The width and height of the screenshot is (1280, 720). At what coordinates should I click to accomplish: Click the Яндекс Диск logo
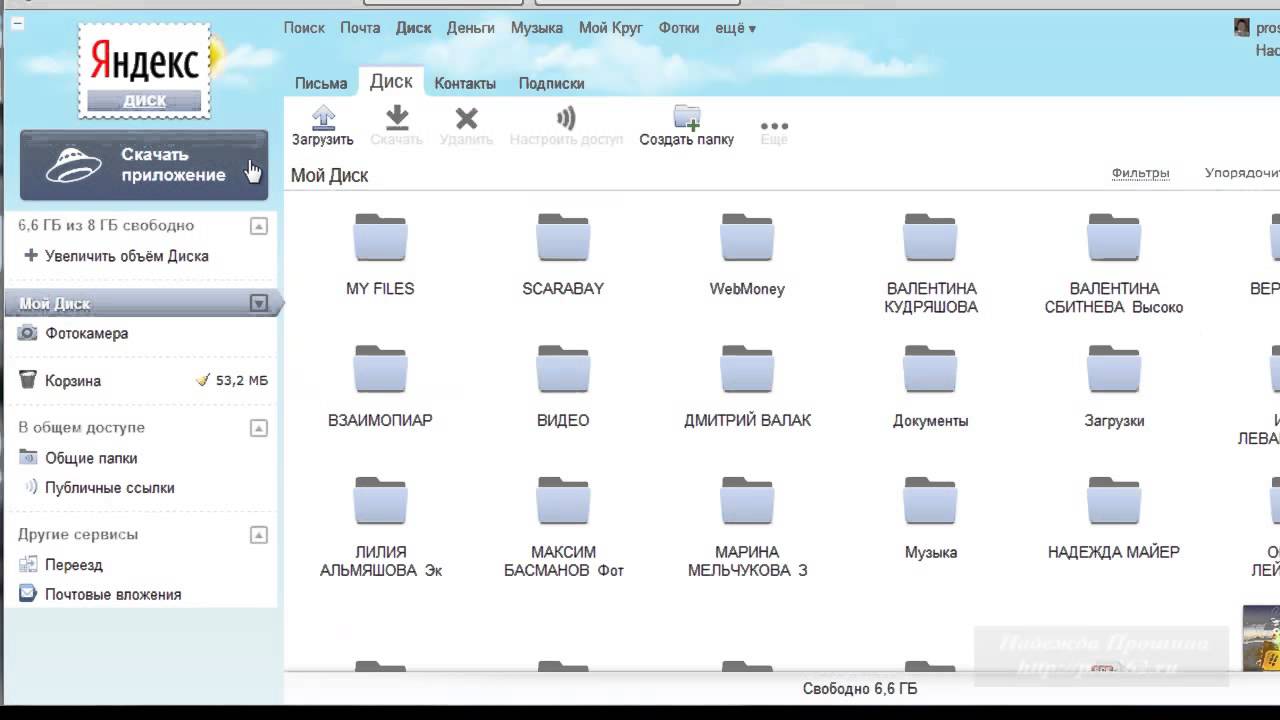click(145, 71)
